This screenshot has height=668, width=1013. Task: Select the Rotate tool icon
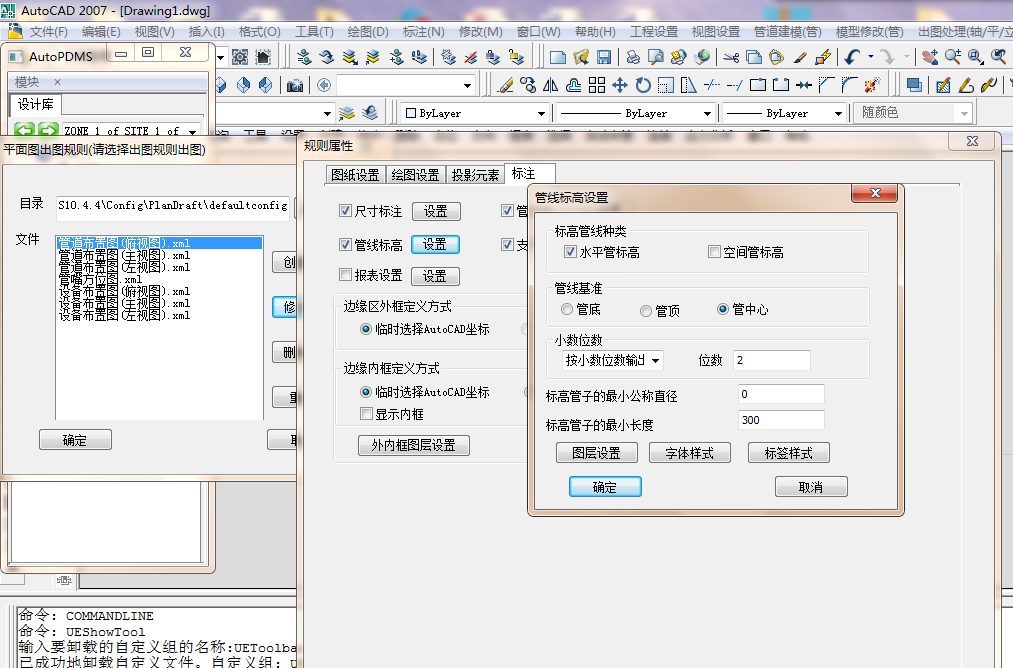click(x=643, y=85)
